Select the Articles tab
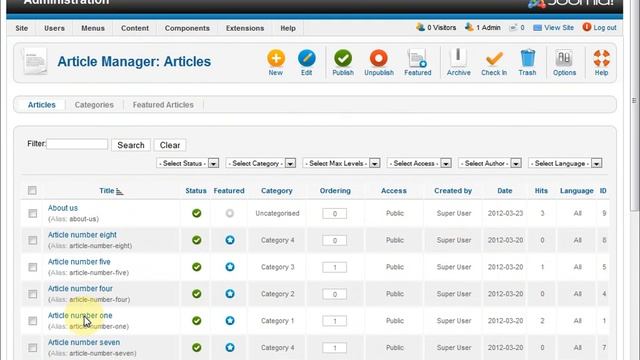The image size is (640, 360). tap(41, 105)
